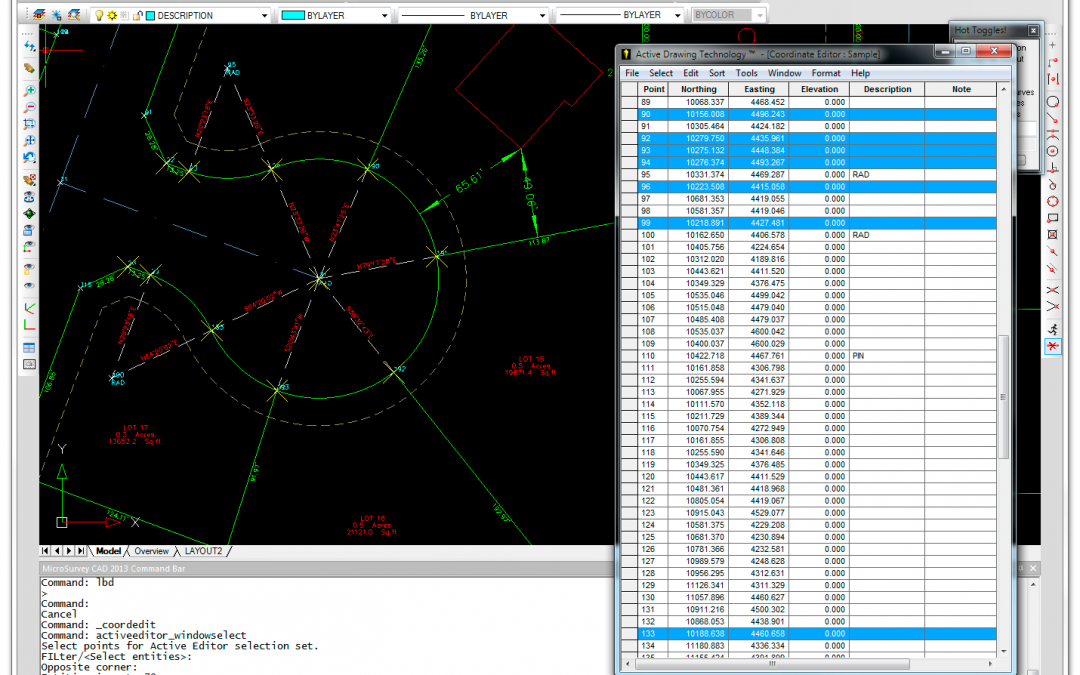
Task: Toggle the layer freeze sun icon
Action: point(112,16)
